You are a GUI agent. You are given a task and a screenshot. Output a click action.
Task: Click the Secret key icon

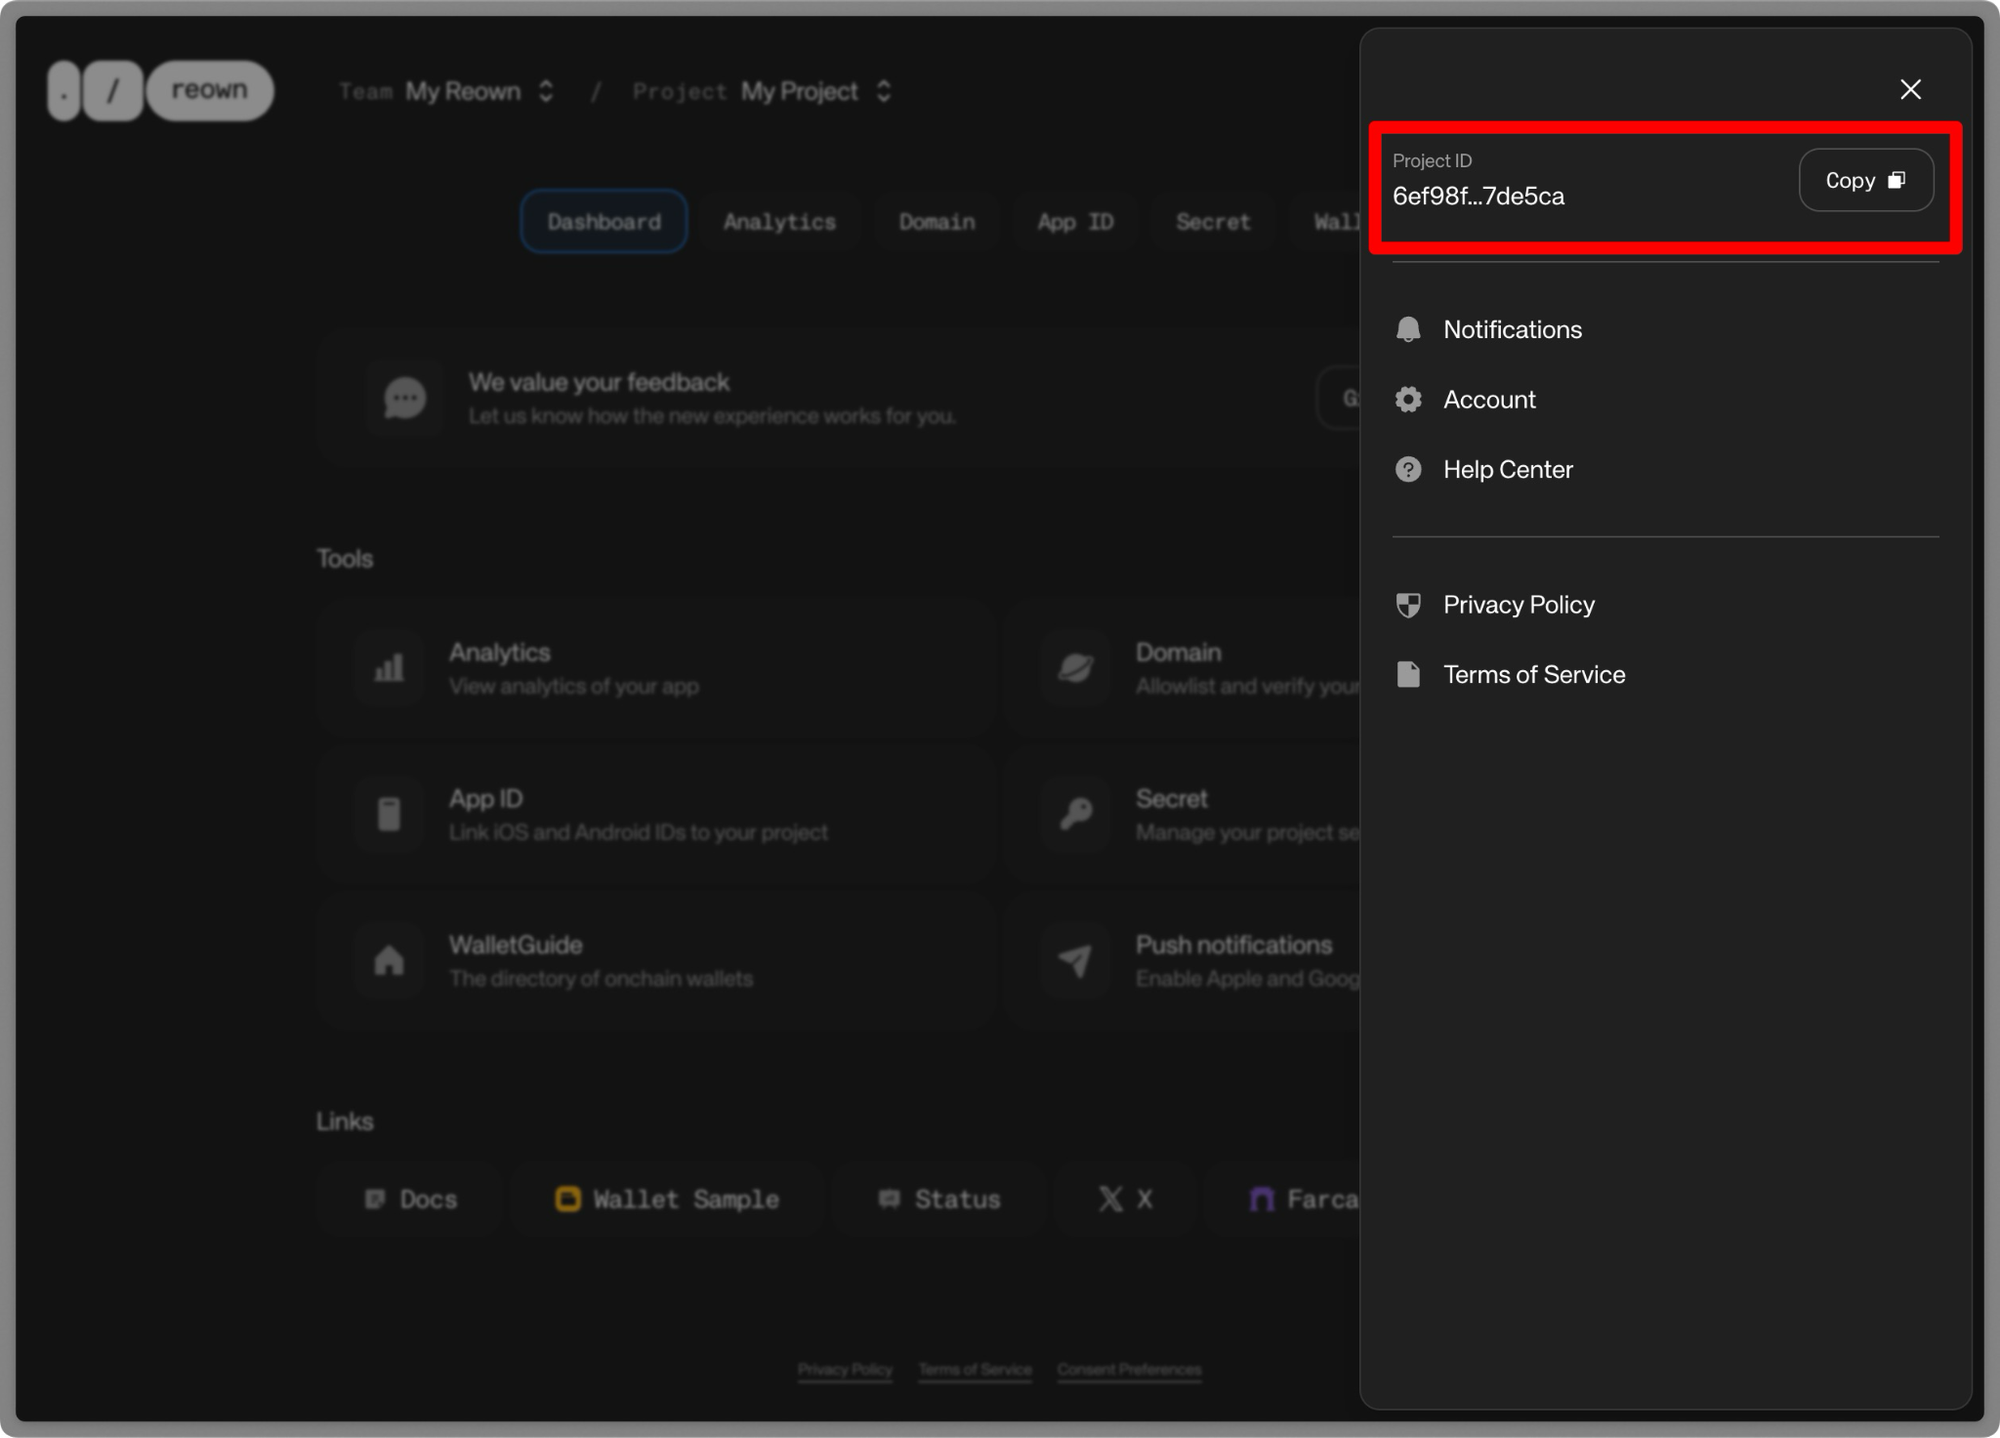(1075, 814)
